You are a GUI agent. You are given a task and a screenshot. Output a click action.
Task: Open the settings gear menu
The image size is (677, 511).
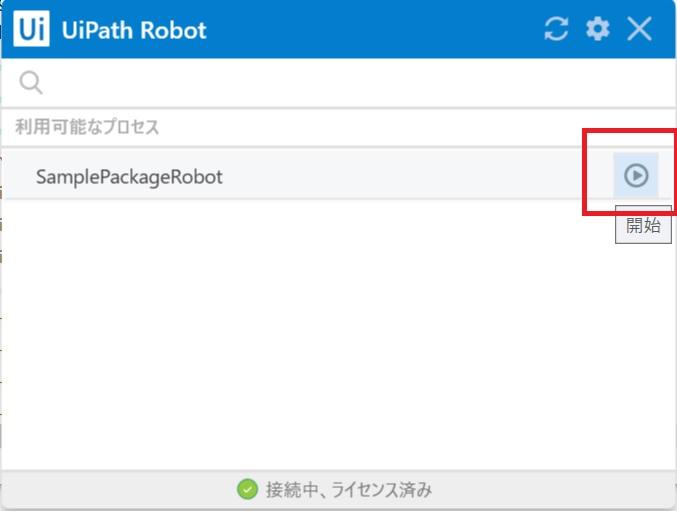[597, 29]
